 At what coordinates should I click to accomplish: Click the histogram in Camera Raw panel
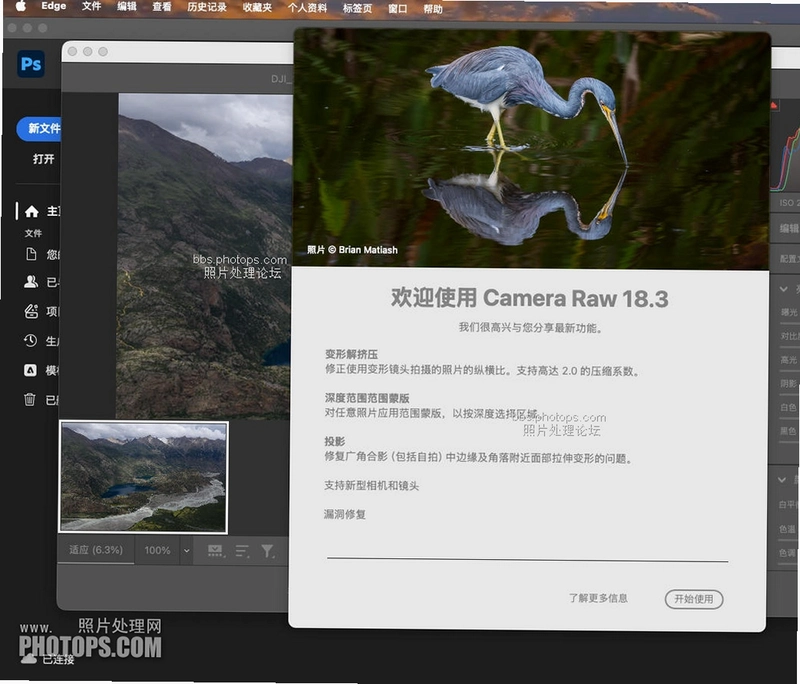pos(785,145)
